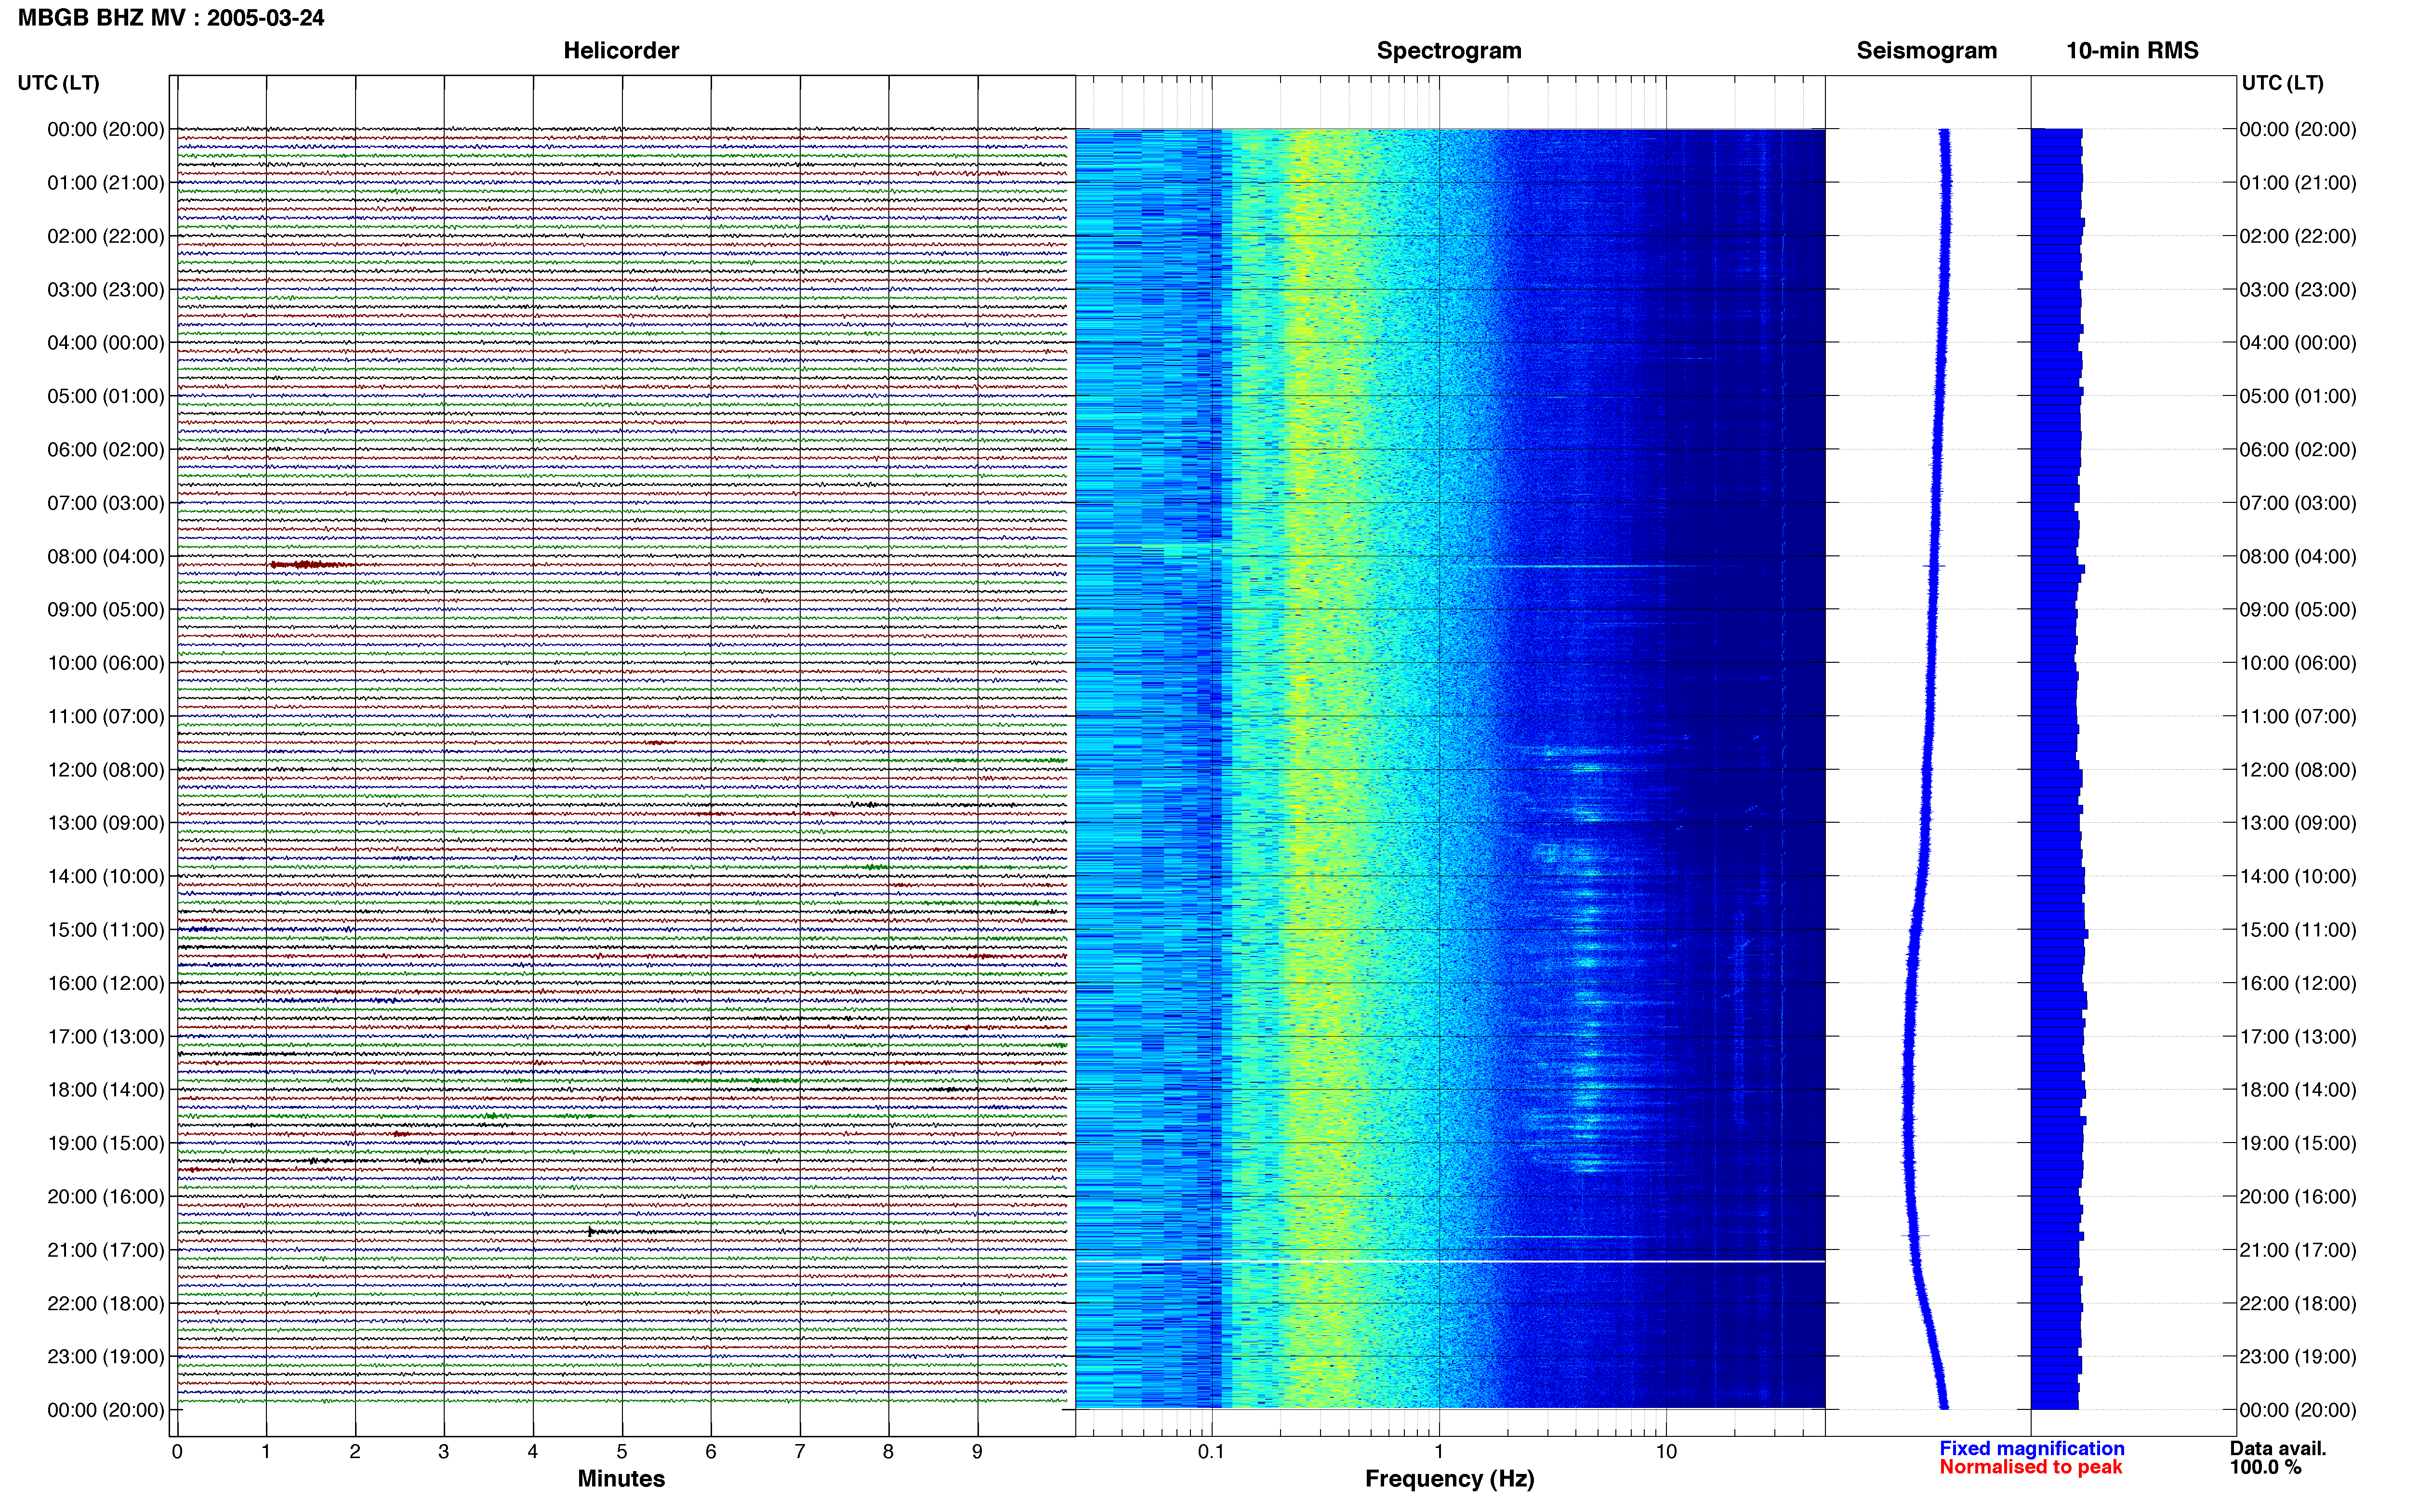Image resolution: width=2418 pixels, height=1512 pixels.
Task: Select the 10-min RMS panel heading
Action: point(2132,50)
